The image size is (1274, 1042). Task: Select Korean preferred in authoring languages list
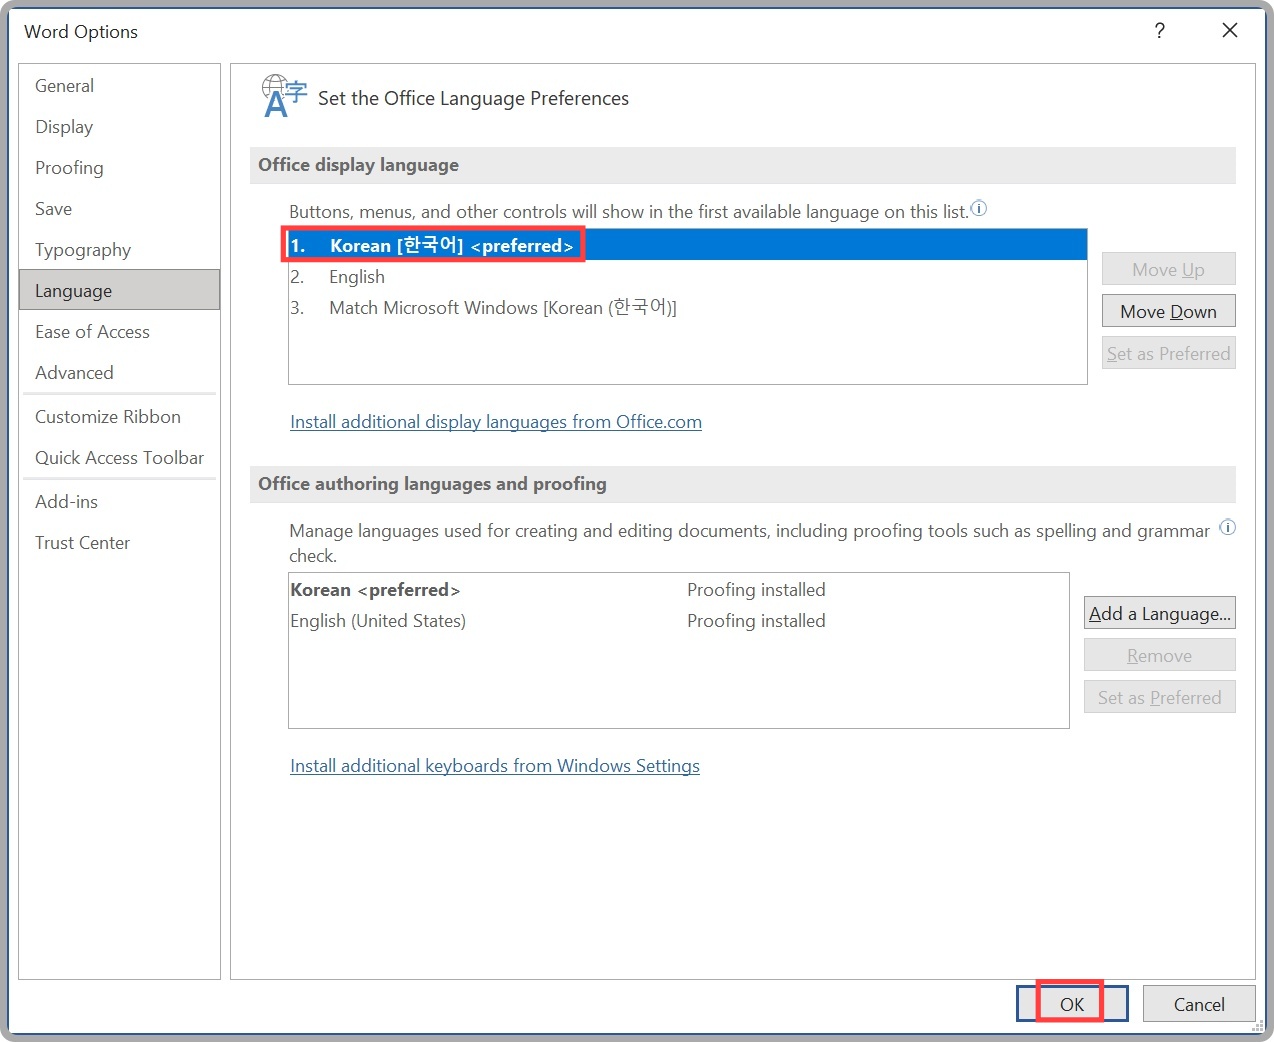(x=678, y=590)
